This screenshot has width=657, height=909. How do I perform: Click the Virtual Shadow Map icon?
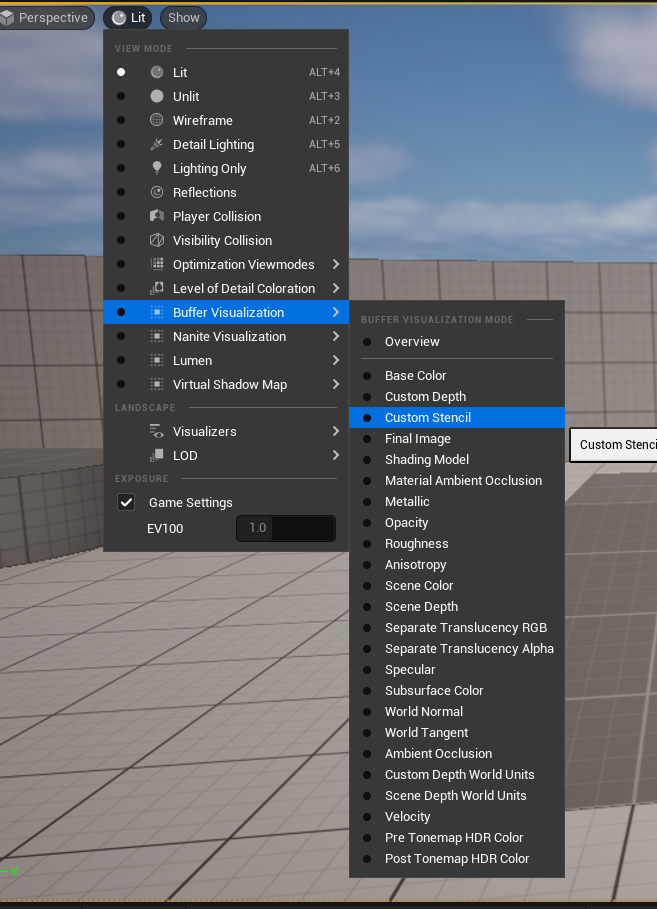pos(157,384)
